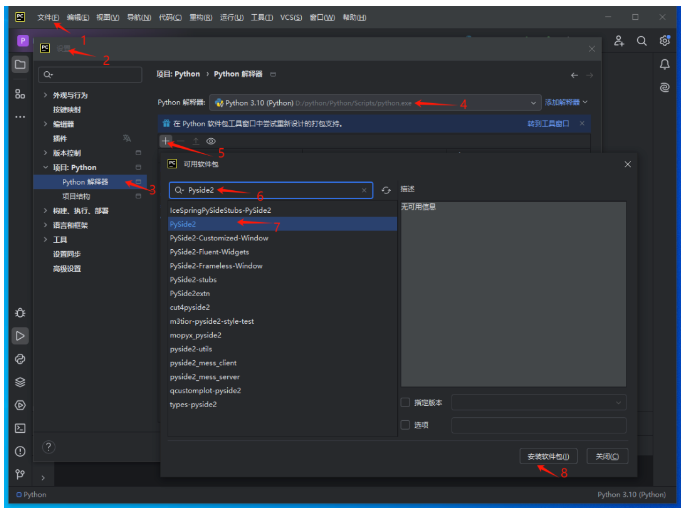The image size is (684, 514).
Task: Open the Code With Me user icon
Action: pos(619,41)
